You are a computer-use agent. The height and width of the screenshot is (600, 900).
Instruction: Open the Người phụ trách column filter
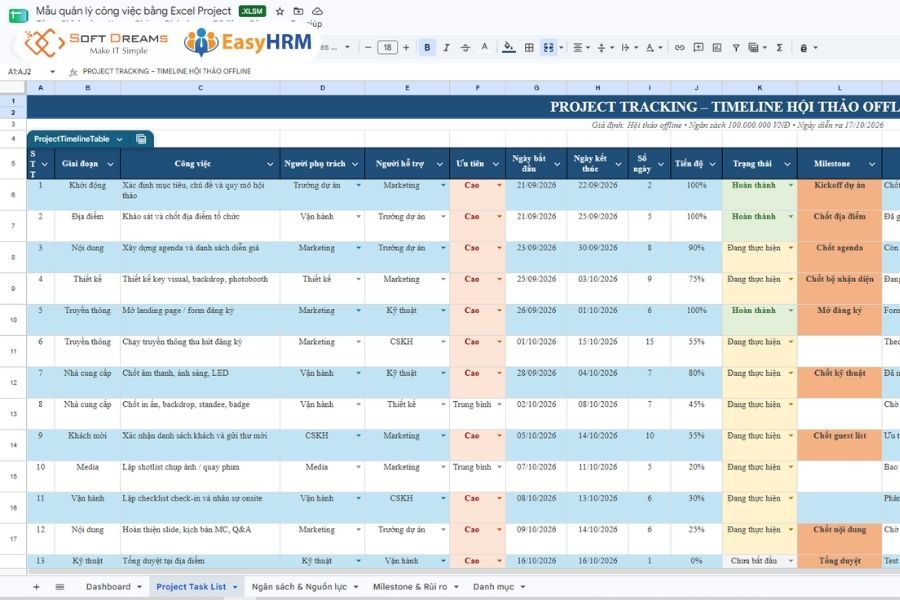(x=355, y=164)
